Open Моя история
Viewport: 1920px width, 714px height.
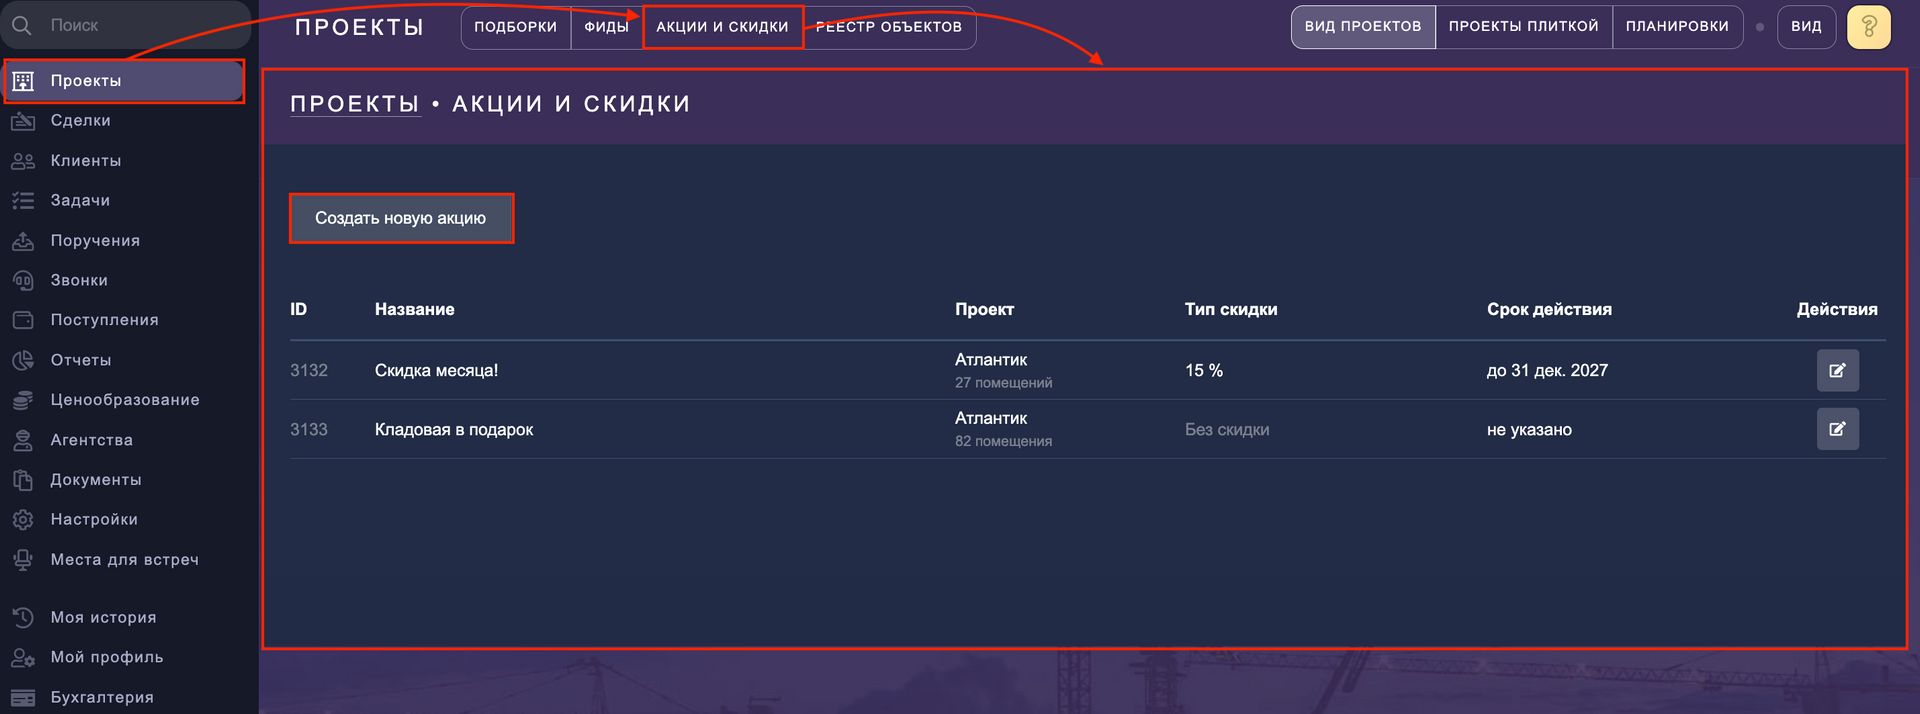click(x=104, y=618)
